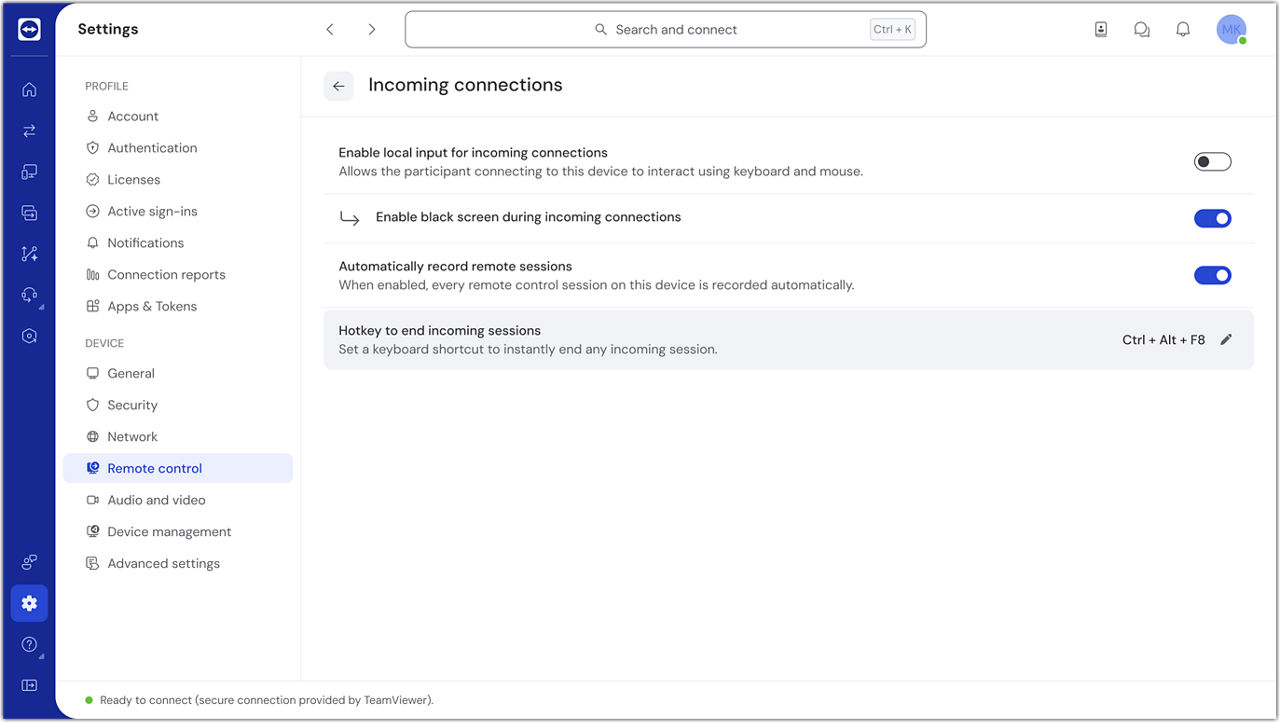
Task: Disable black screen during incoming connections
Action: coord(1212,218)
